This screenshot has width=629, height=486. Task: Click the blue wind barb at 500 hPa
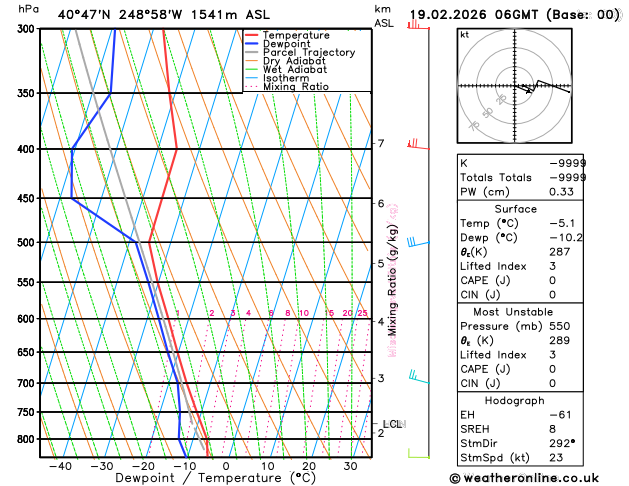(418, 242)
